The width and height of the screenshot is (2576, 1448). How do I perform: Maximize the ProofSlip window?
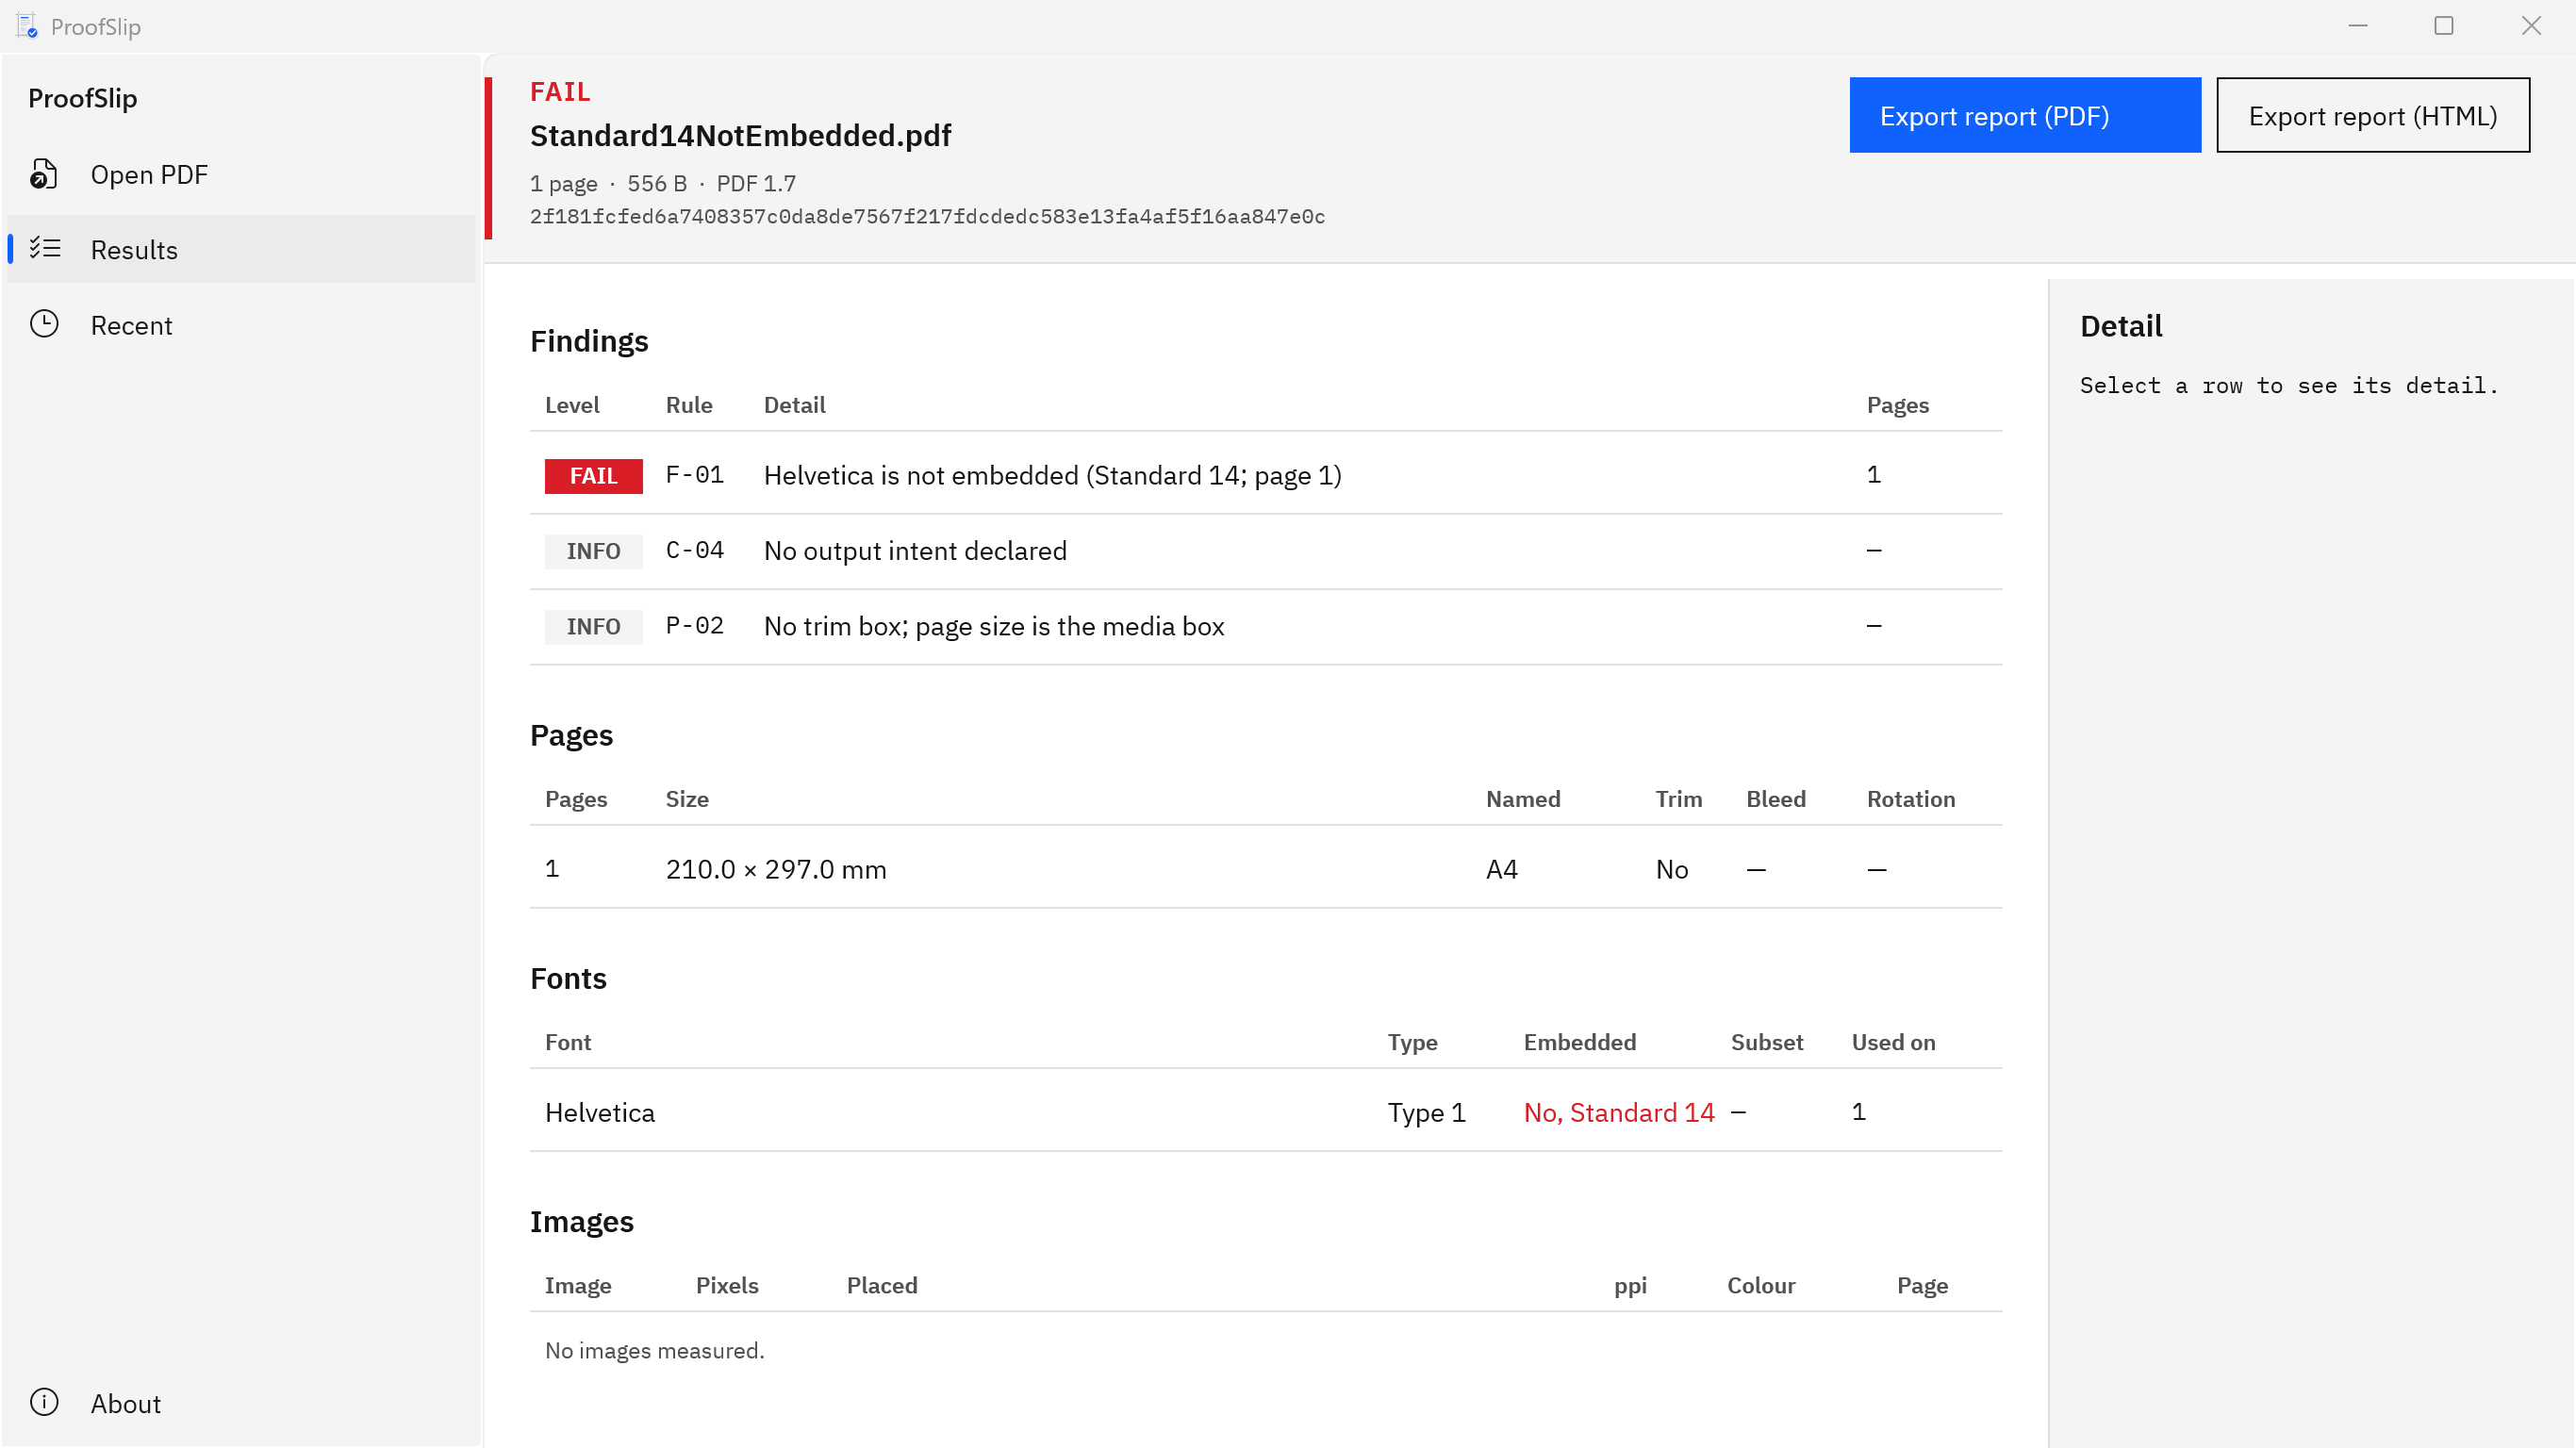[x=2443, y=26]
